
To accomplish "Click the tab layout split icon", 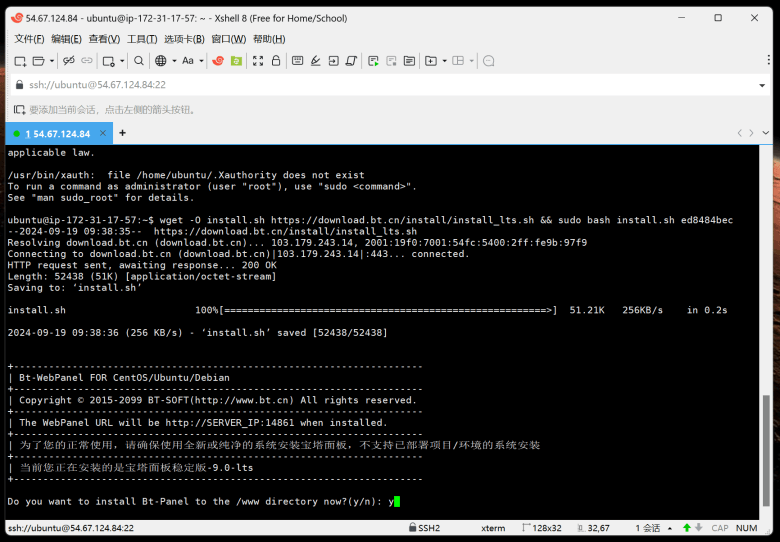I will tap(458, 61).
